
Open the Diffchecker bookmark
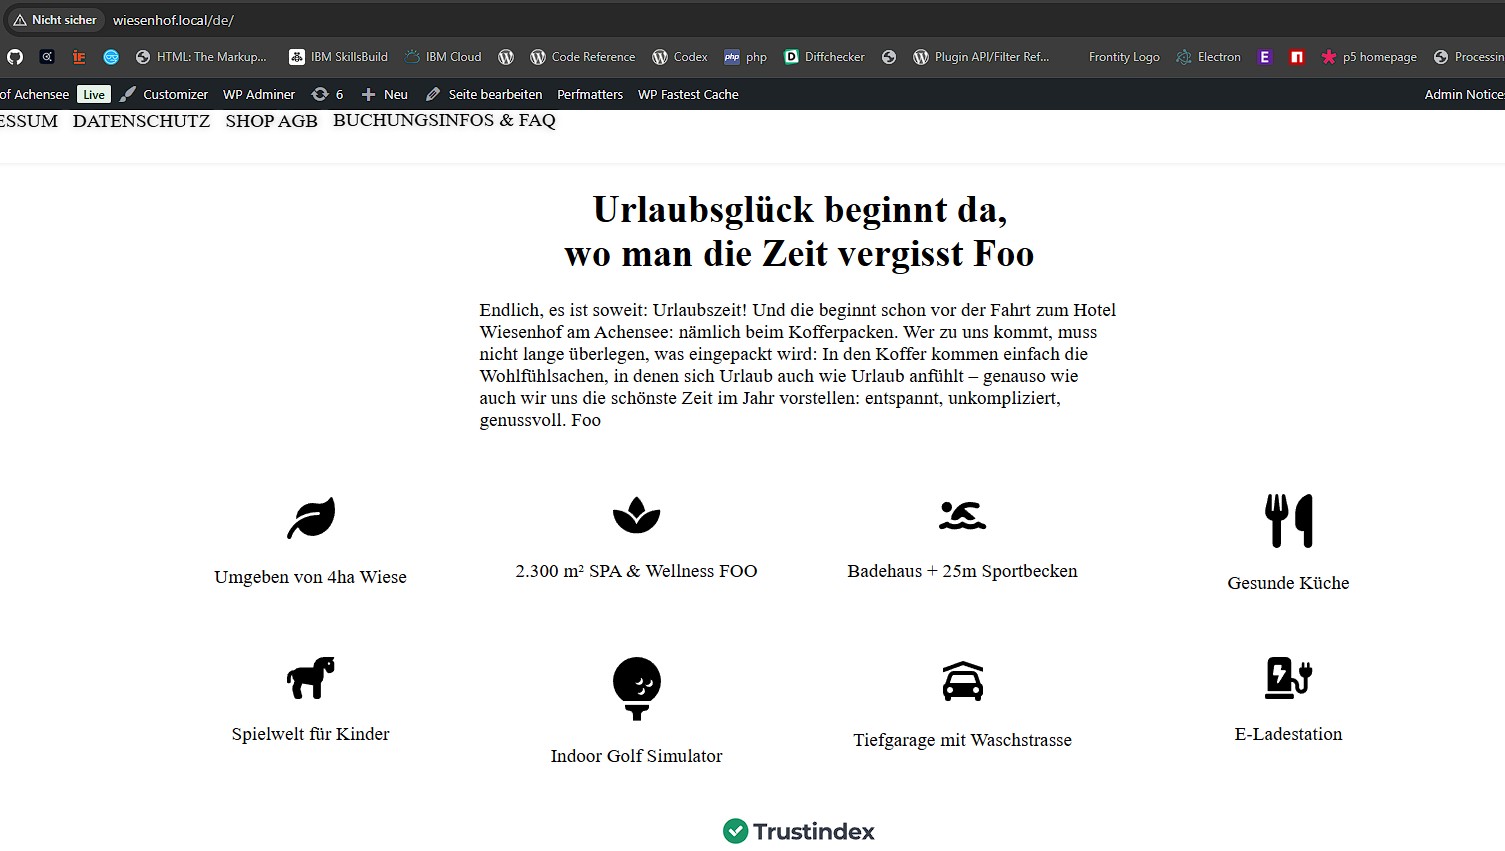pyautogui.click(x=824, y=57)
